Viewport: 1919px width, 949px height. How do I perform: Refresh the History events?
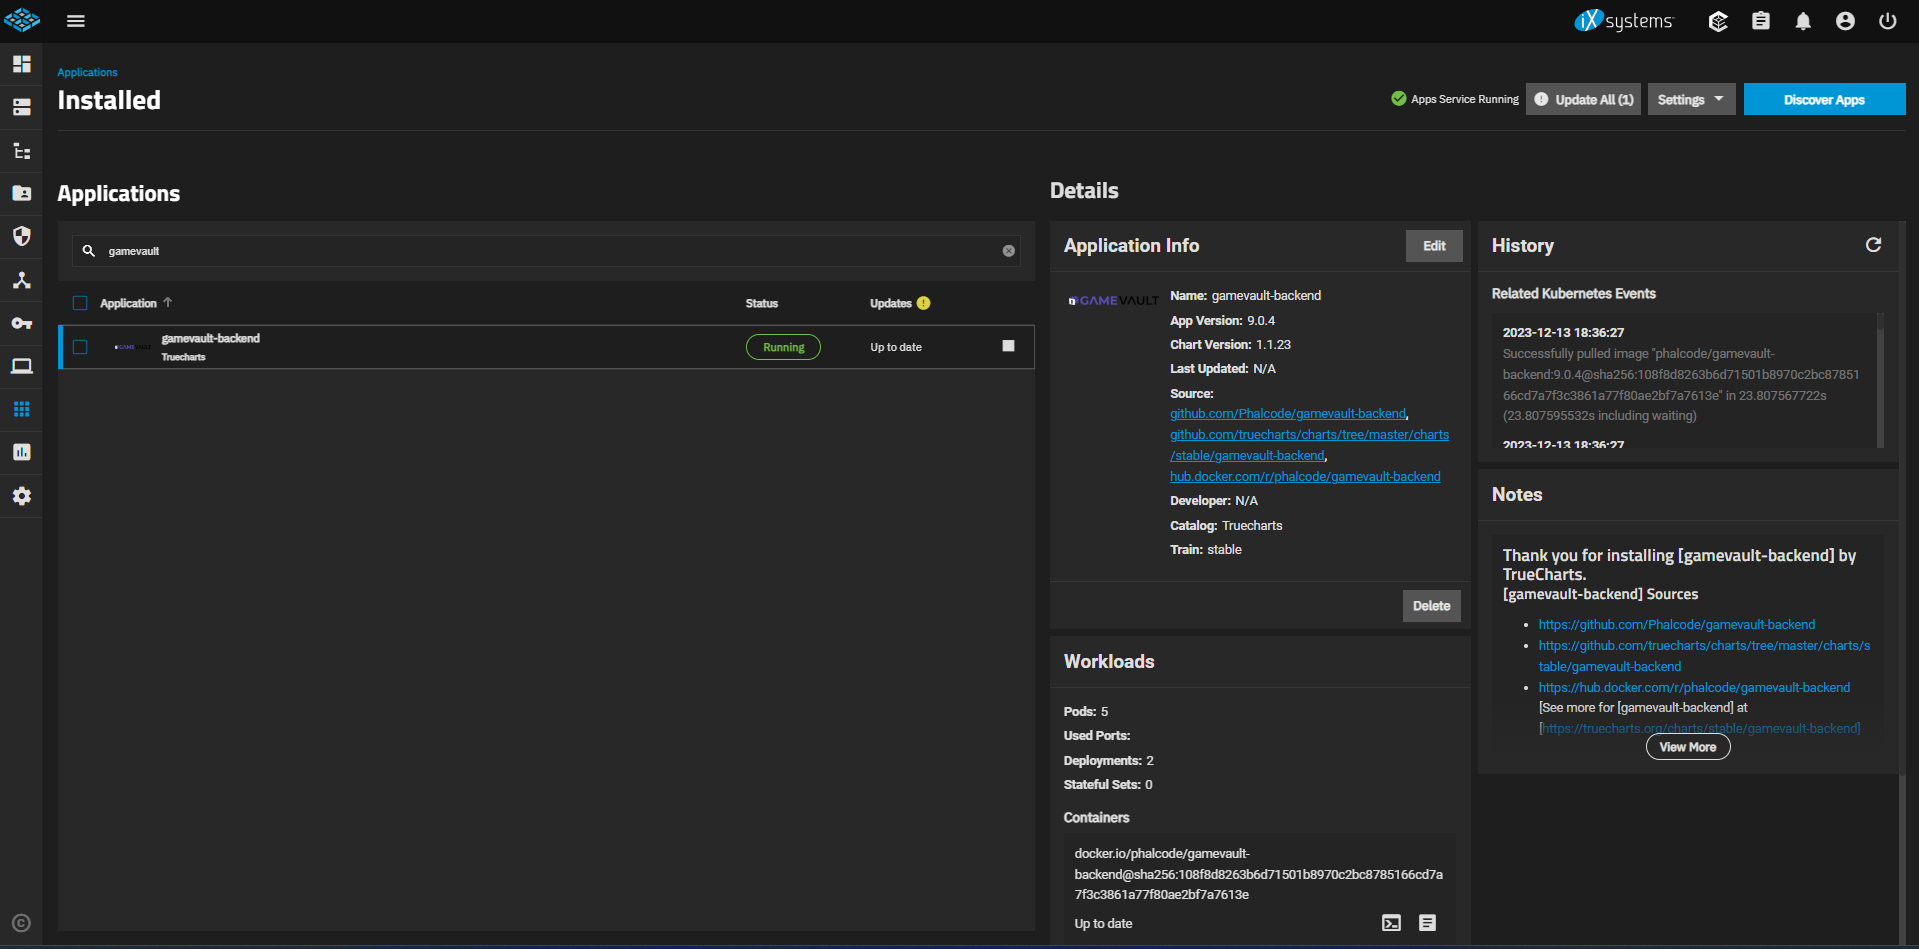click(x=1873, y=245)
